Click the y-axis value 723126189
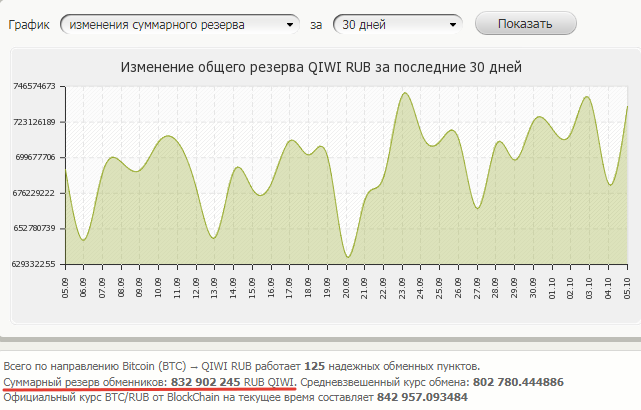641x410 pixels. pyautogui.click(x=34, y=122)
